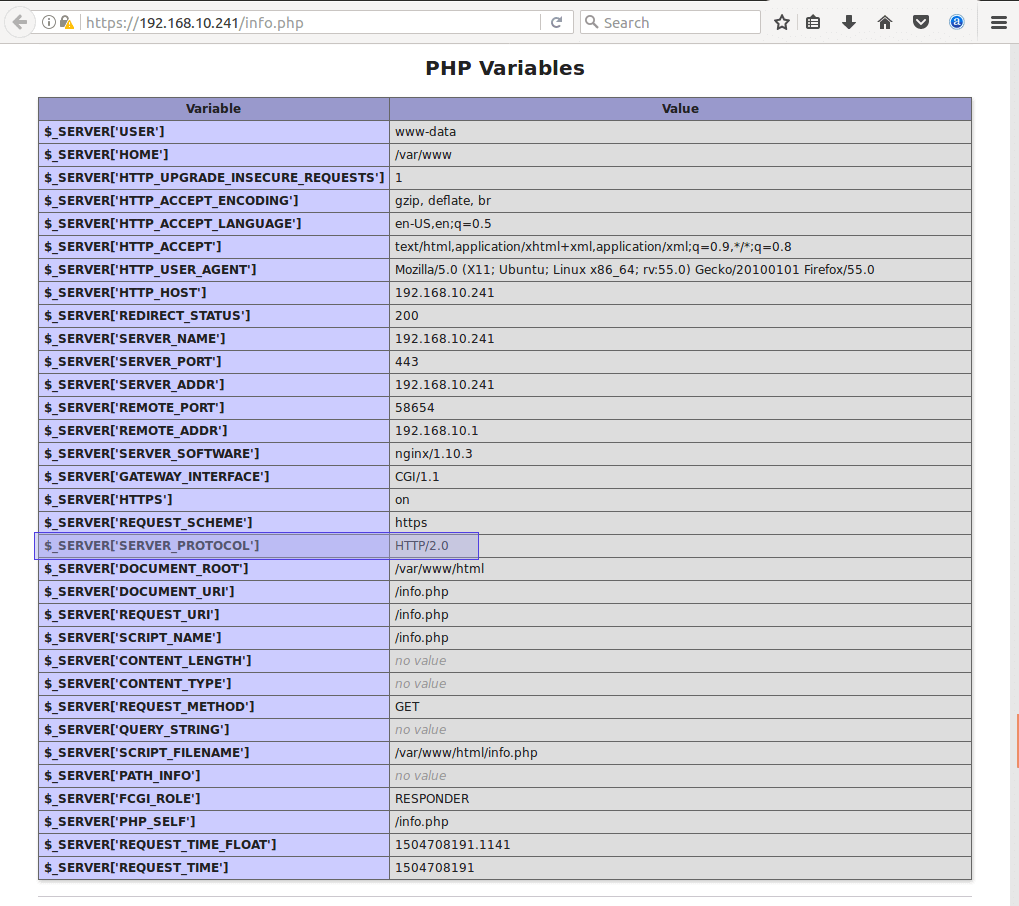Select $_SERVER['SERVER_ADDR'] variable name

[x=134, y=385]
